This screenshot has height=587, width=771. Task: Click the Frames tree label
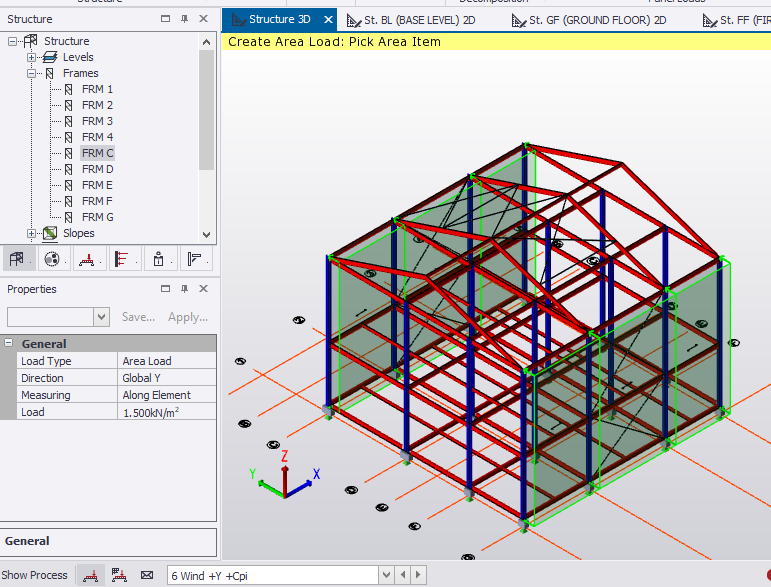pyautogui.click(x=81, y=73)
